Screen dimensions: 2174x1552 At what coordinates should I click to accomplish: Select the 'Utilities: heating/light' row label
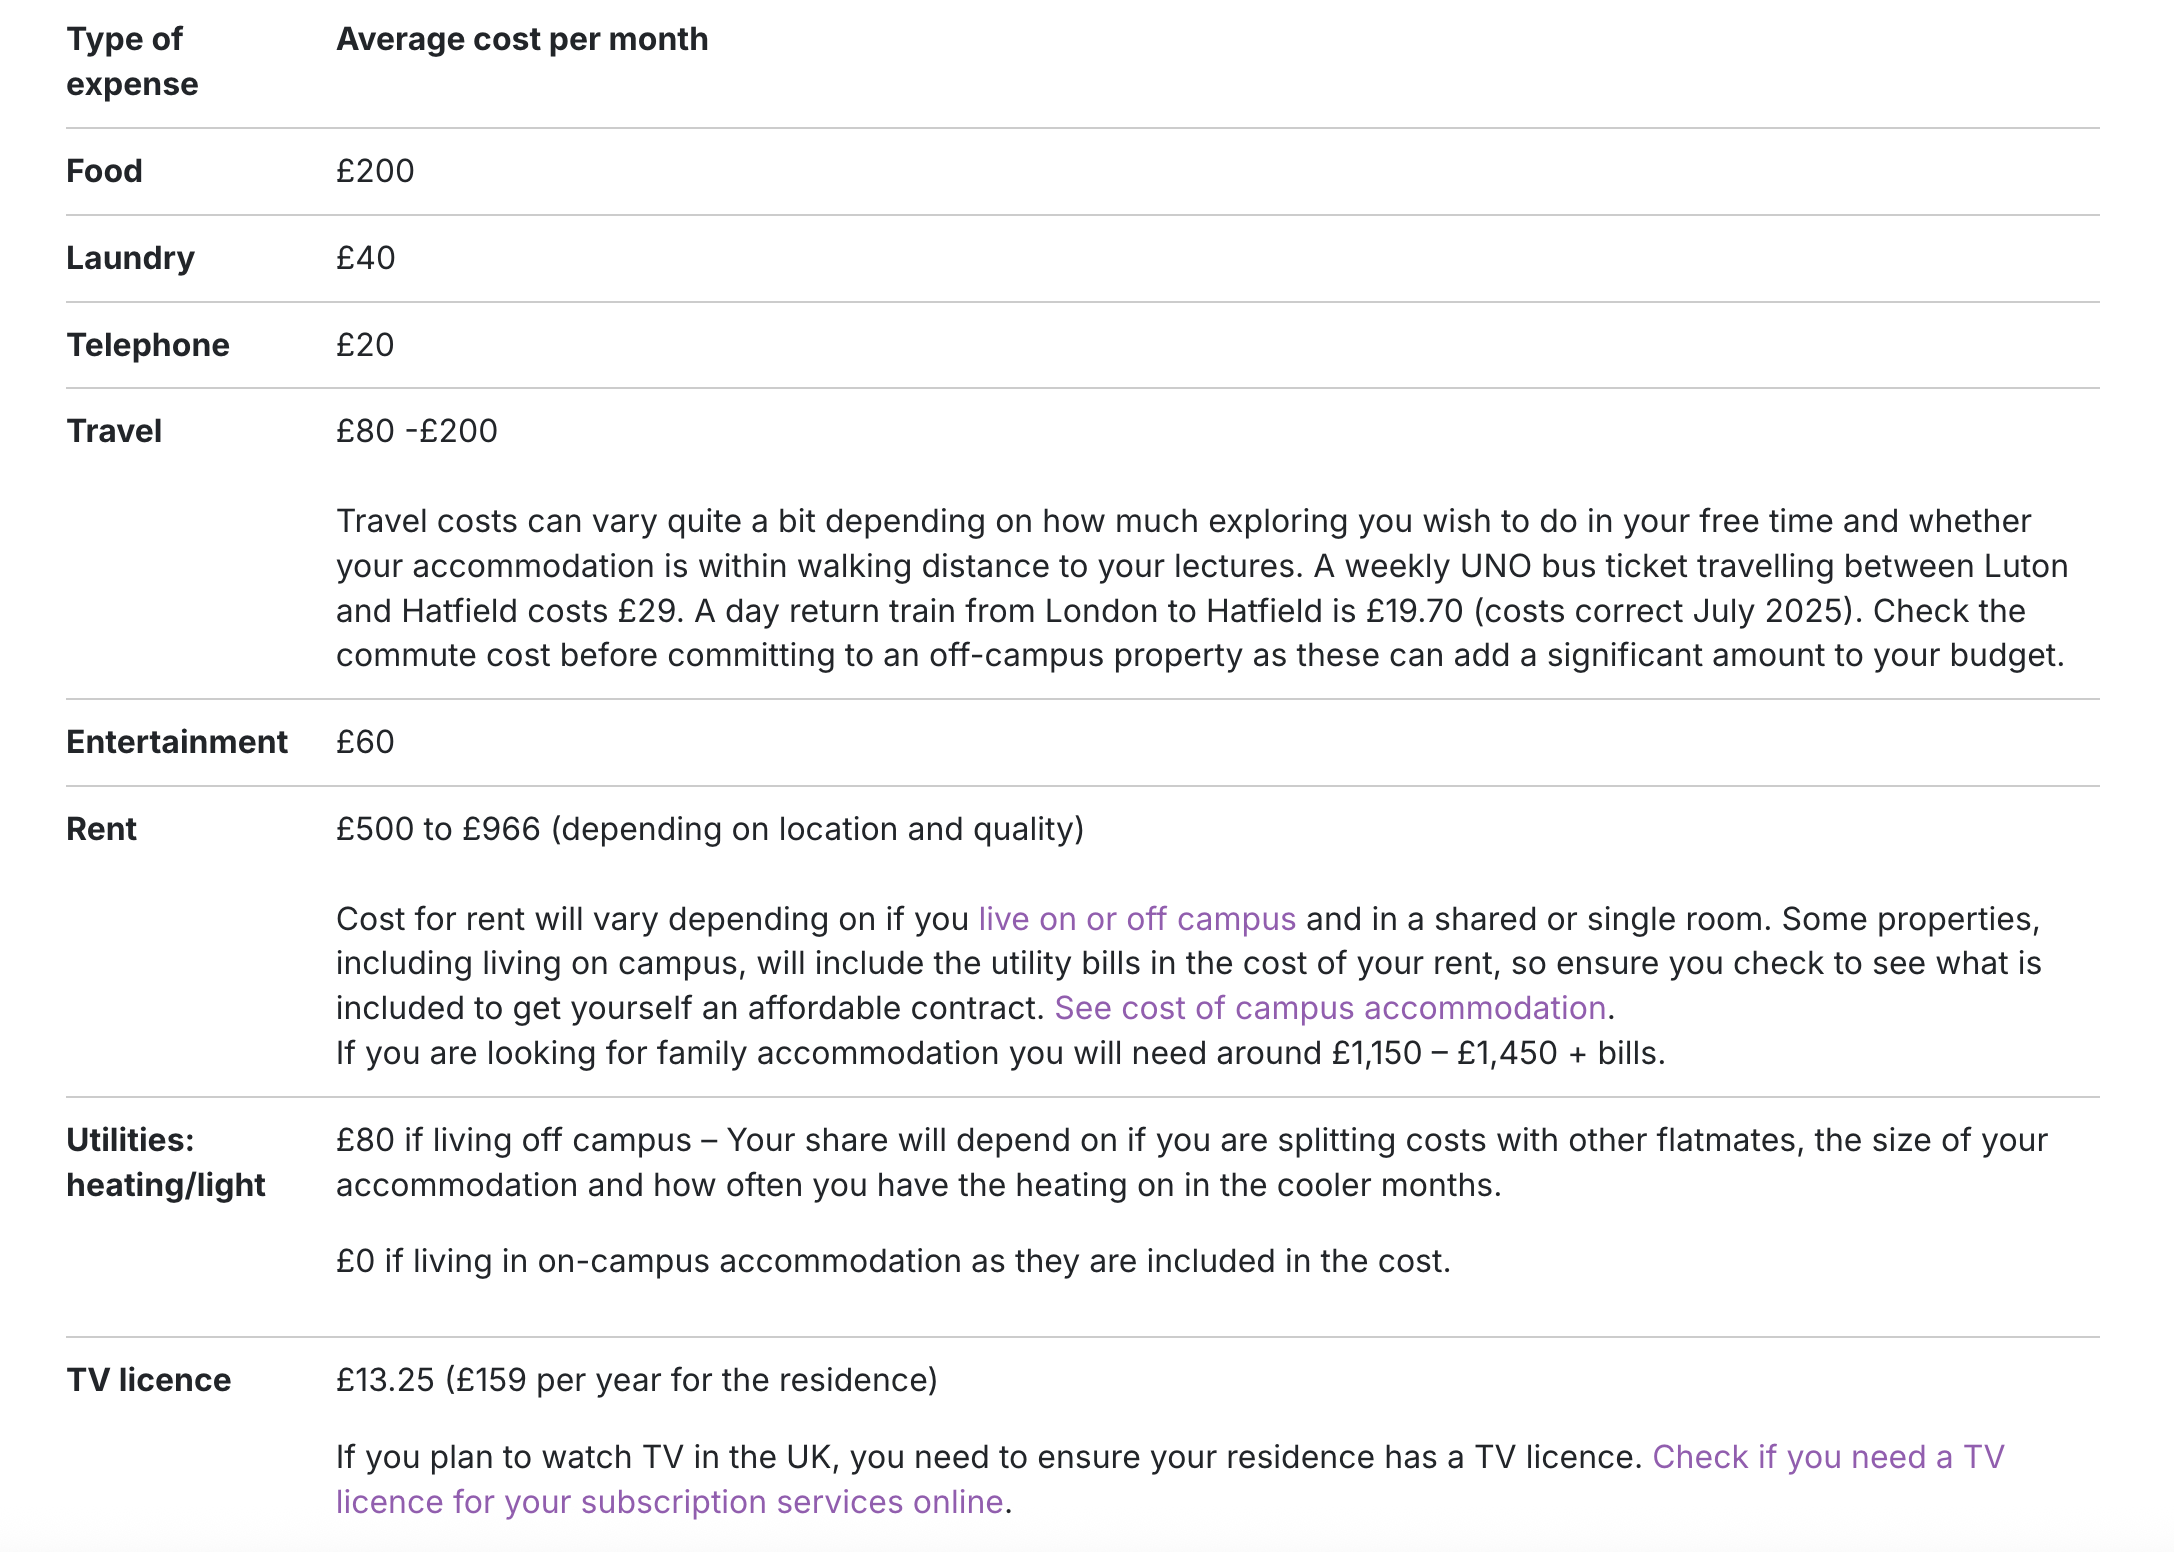[165, 1162]
